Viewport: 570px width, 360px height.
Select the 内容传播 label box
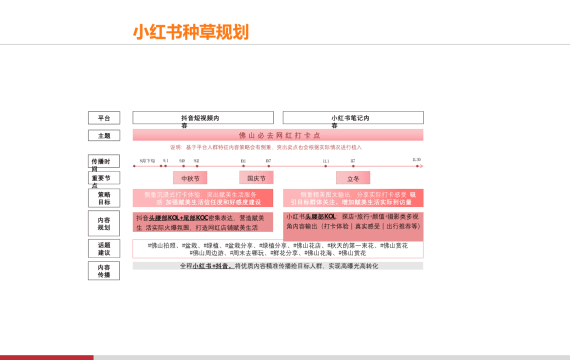click(104, 271)
